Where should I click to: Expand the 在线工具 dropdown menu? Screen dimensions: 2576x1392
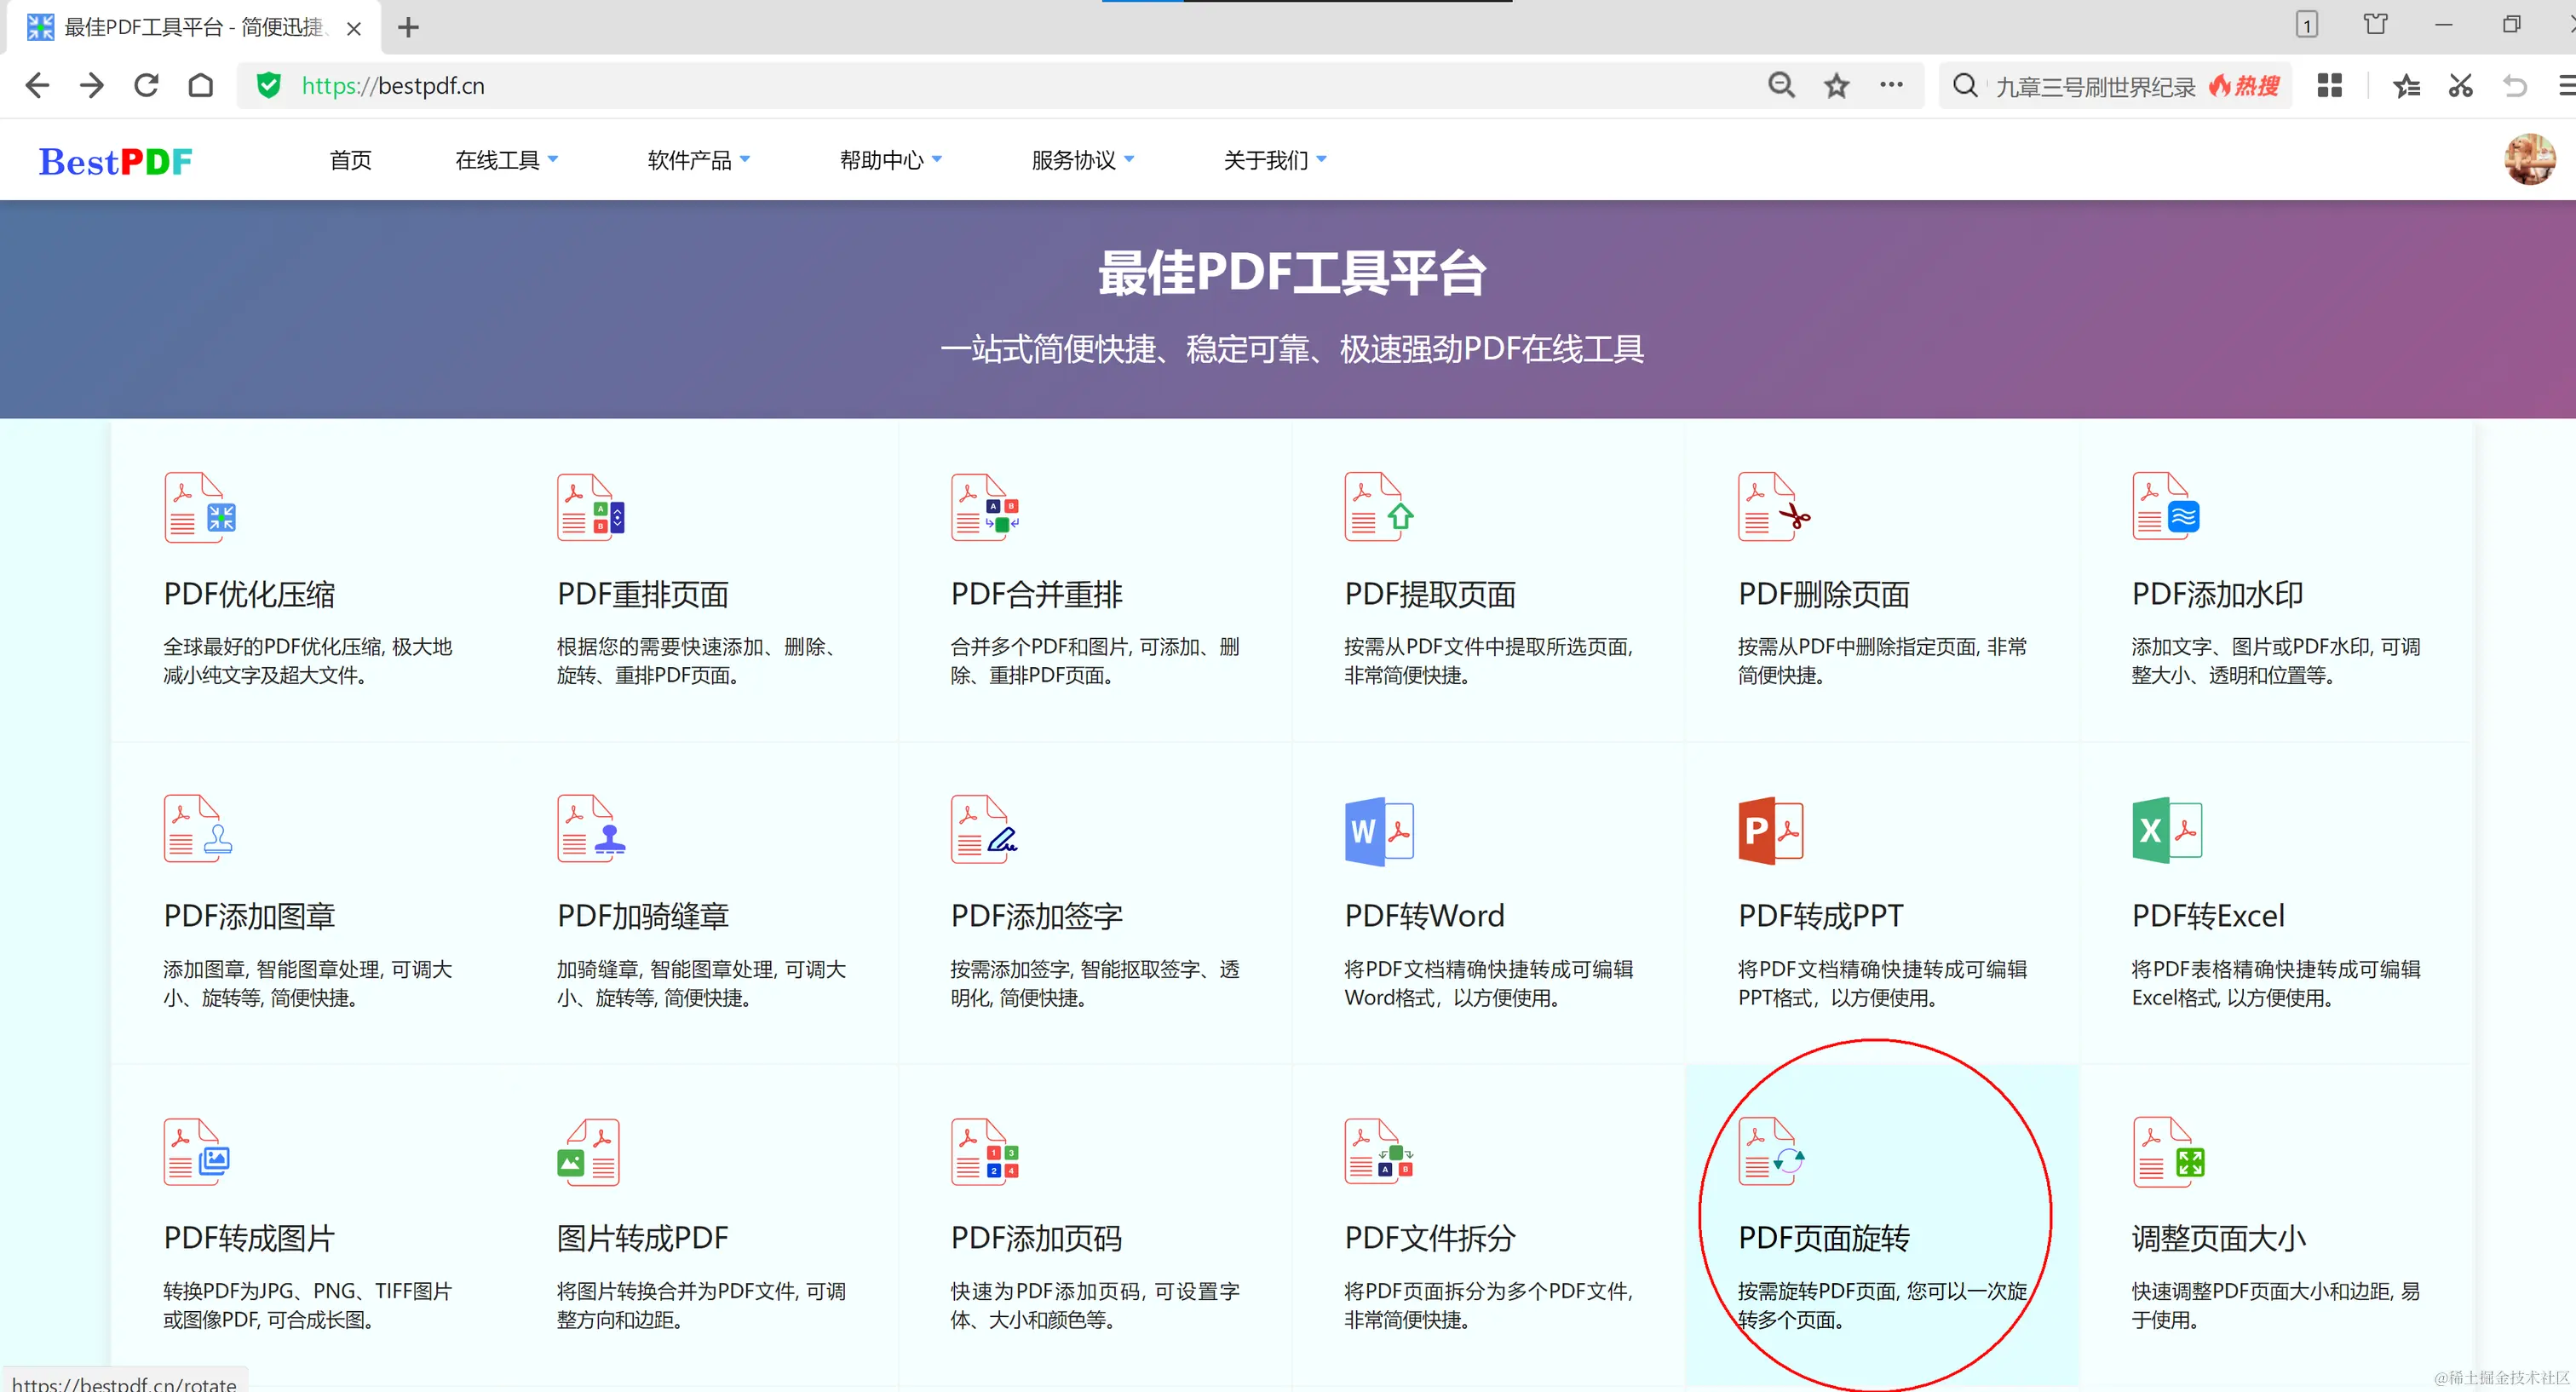click(506, 160)
